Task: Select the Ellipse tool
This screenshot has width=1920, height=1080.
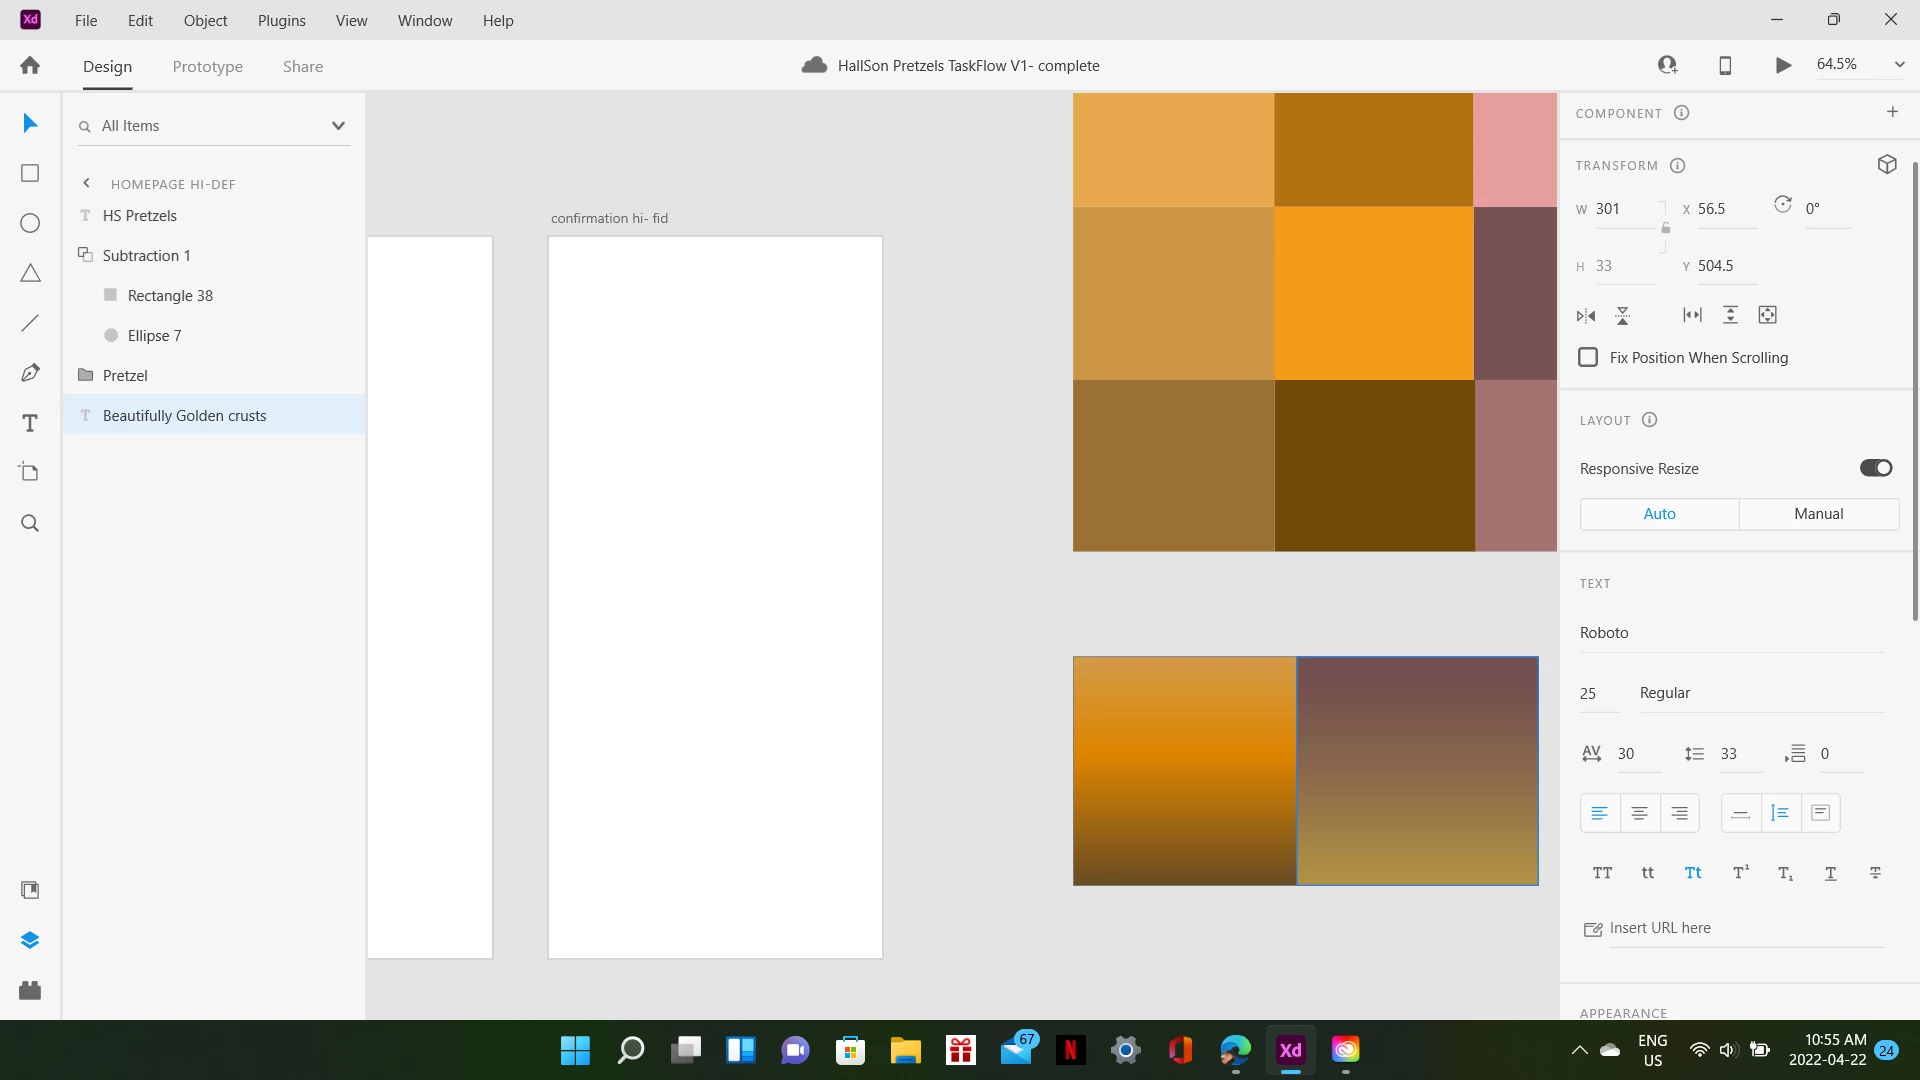Action: point(30,223)
